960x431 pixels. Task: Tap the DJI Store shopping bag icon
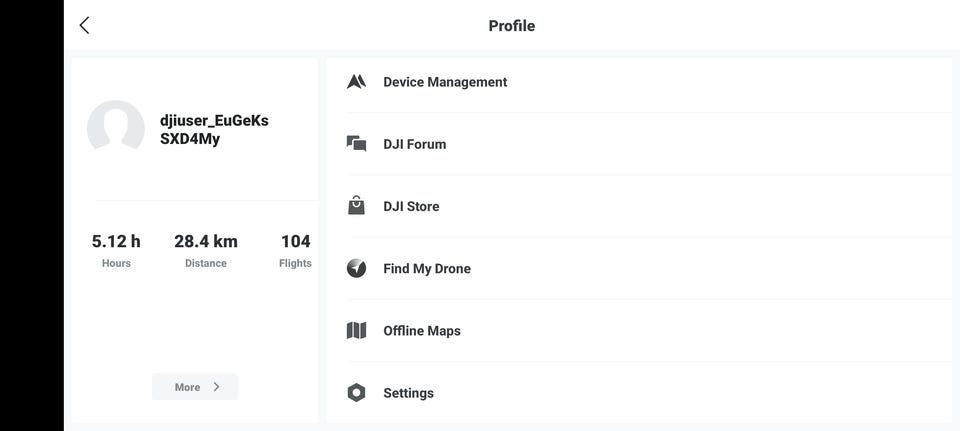pos(356,206)
